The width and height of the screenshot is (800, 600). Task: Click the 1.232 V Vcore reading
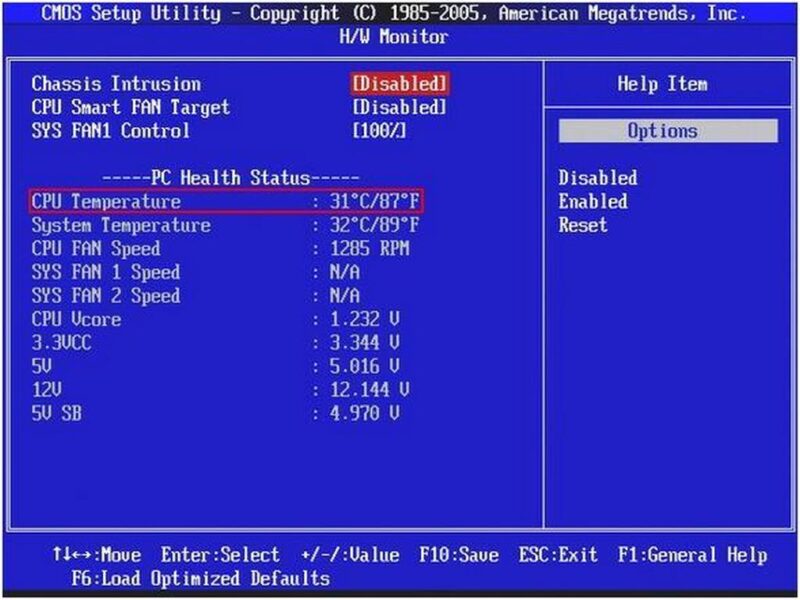click(365, 319)
